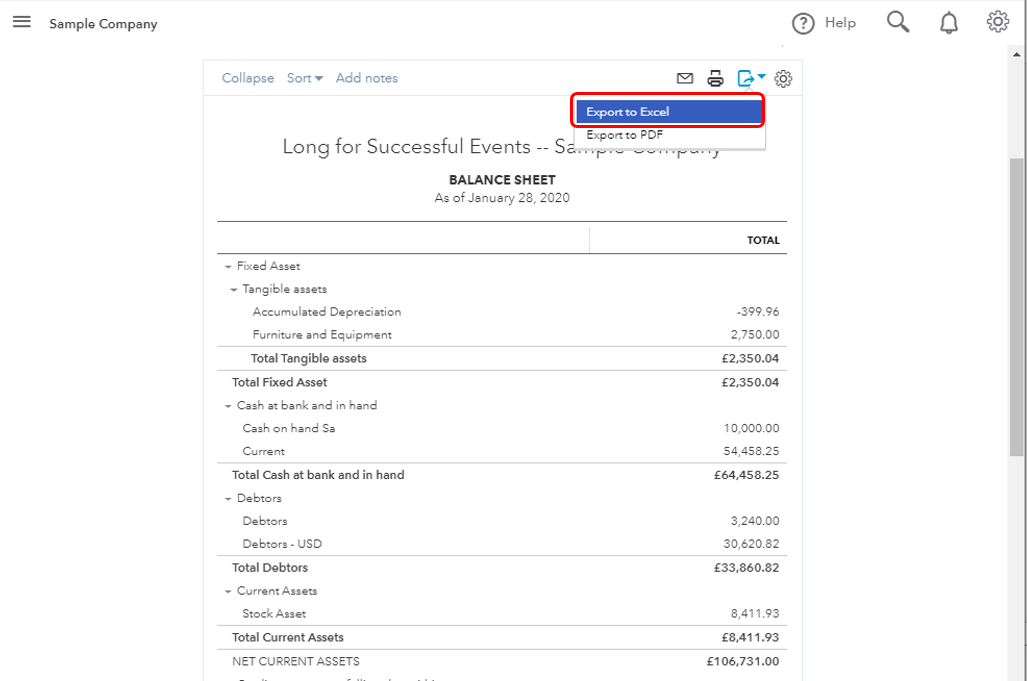1027x681 pixels.
Task: Open the search magnifier icon
Action: coord(898,22)
